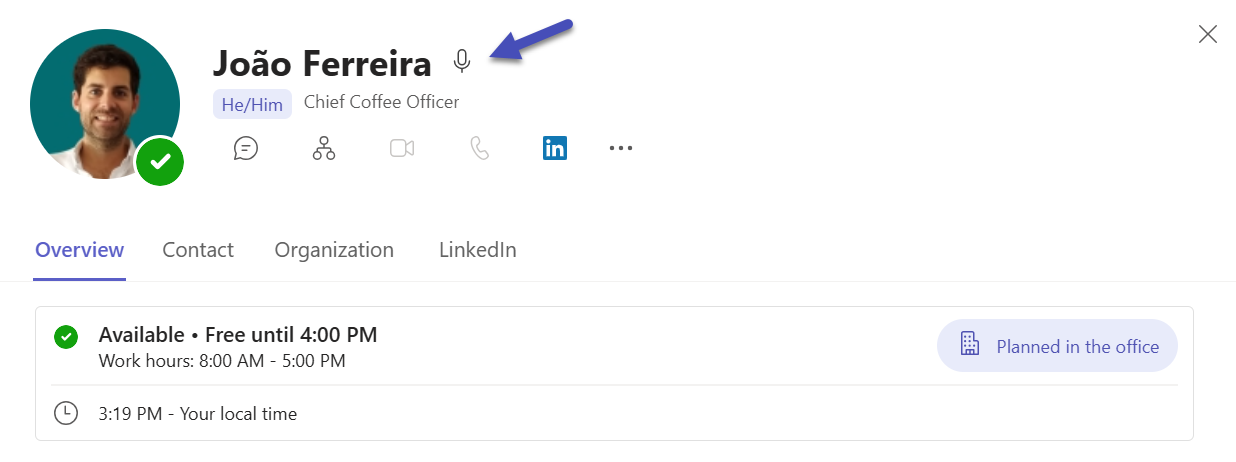Start a chat with João Ferreira
The width and height of the screenshot is (1236, 462).
coord(246,149)
